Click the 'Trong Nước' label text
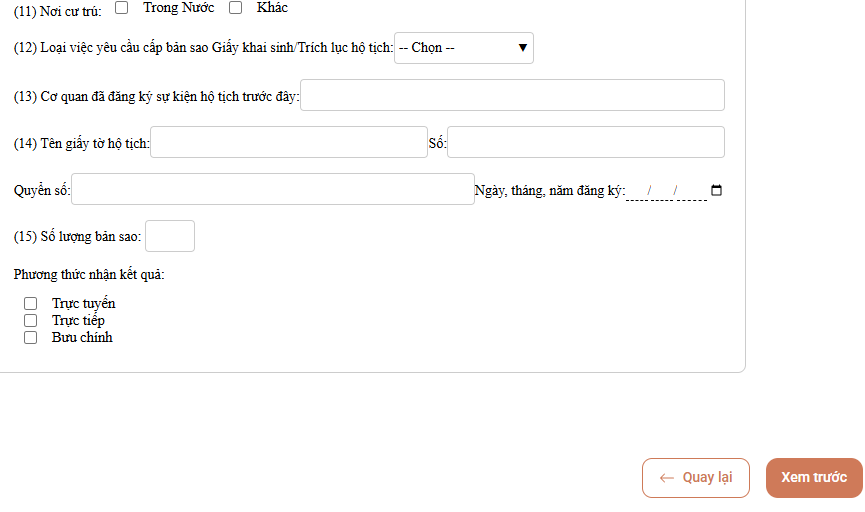The image size is (865, 512). coord(179,7)
